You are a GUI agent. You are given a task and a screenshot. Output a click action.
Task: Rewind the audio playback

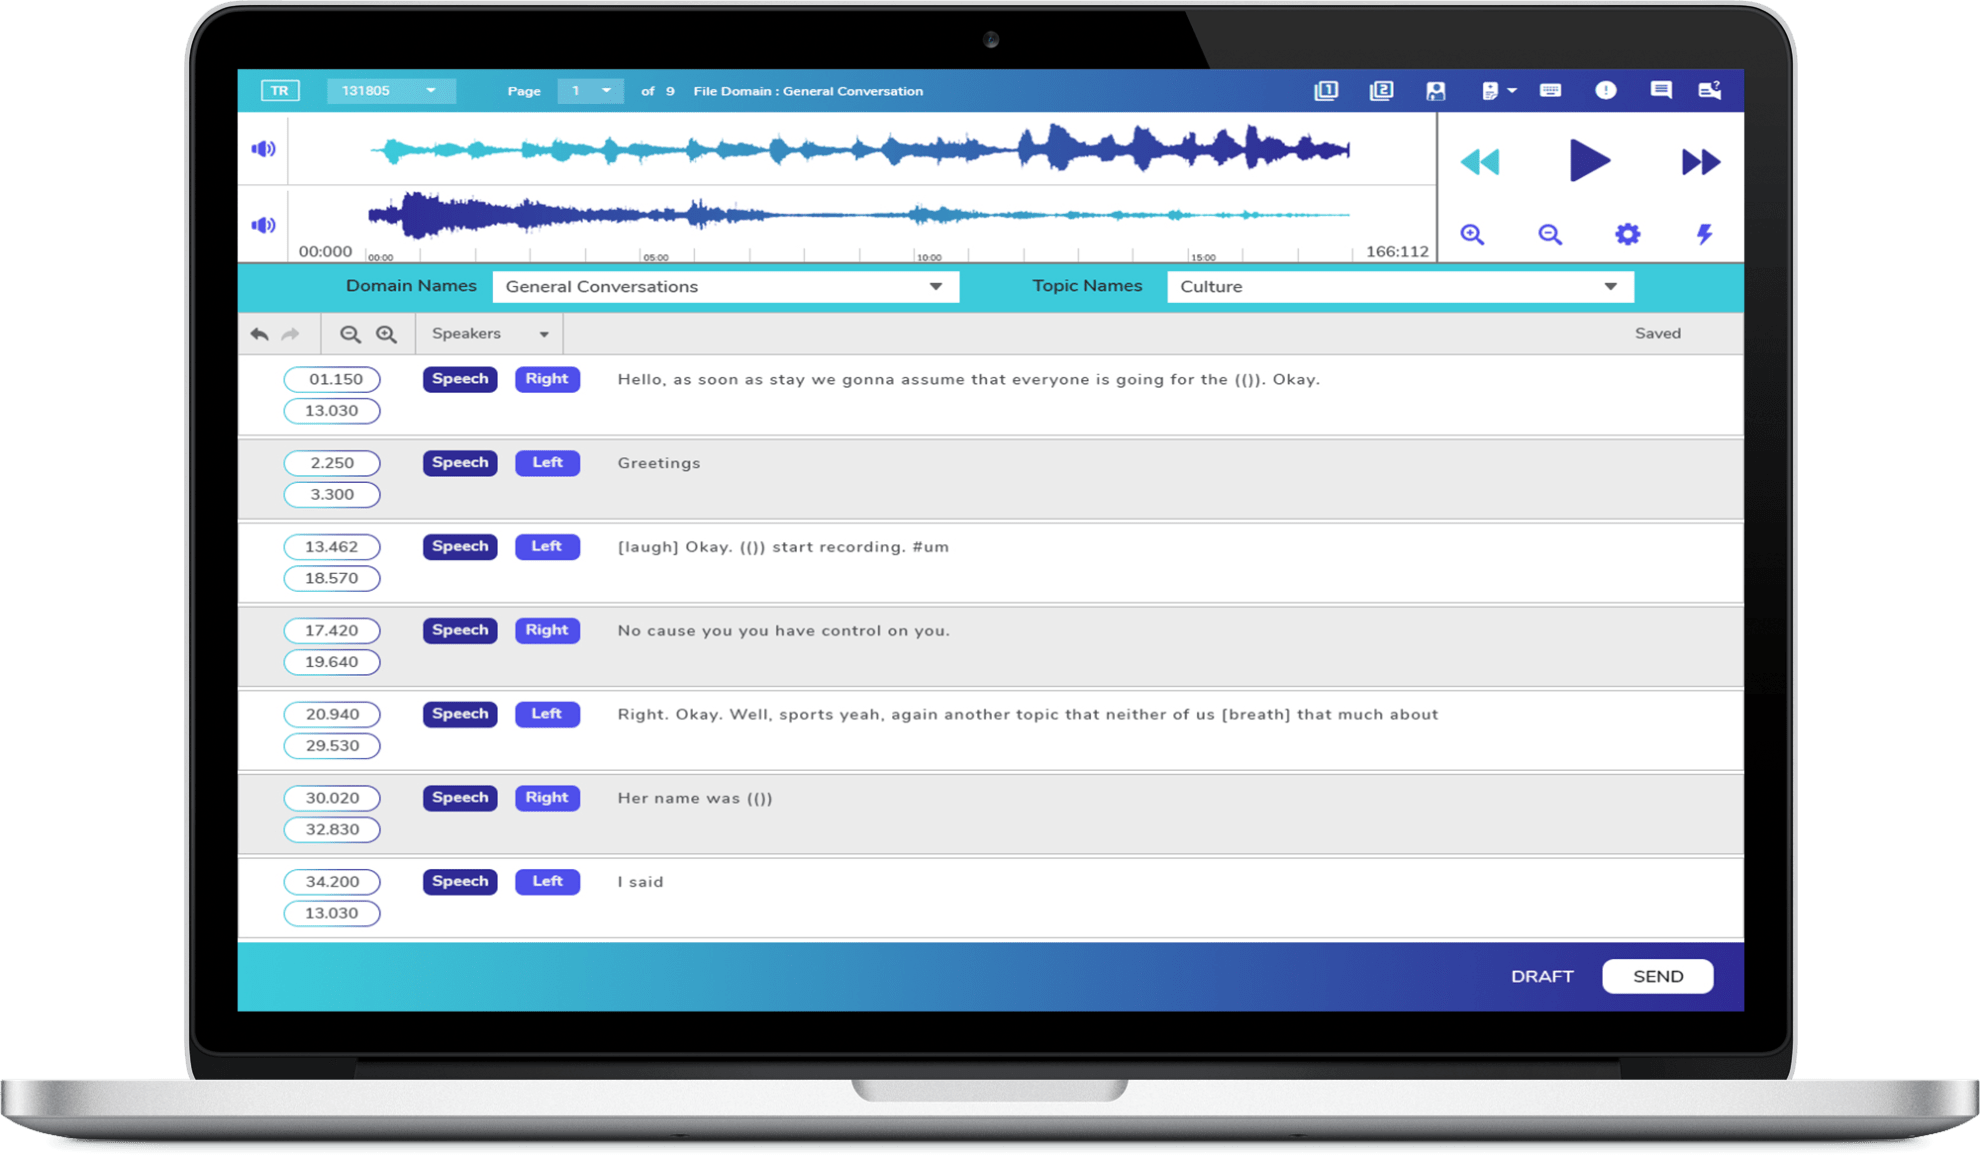pyautogui.click(x=1481, y=161)
